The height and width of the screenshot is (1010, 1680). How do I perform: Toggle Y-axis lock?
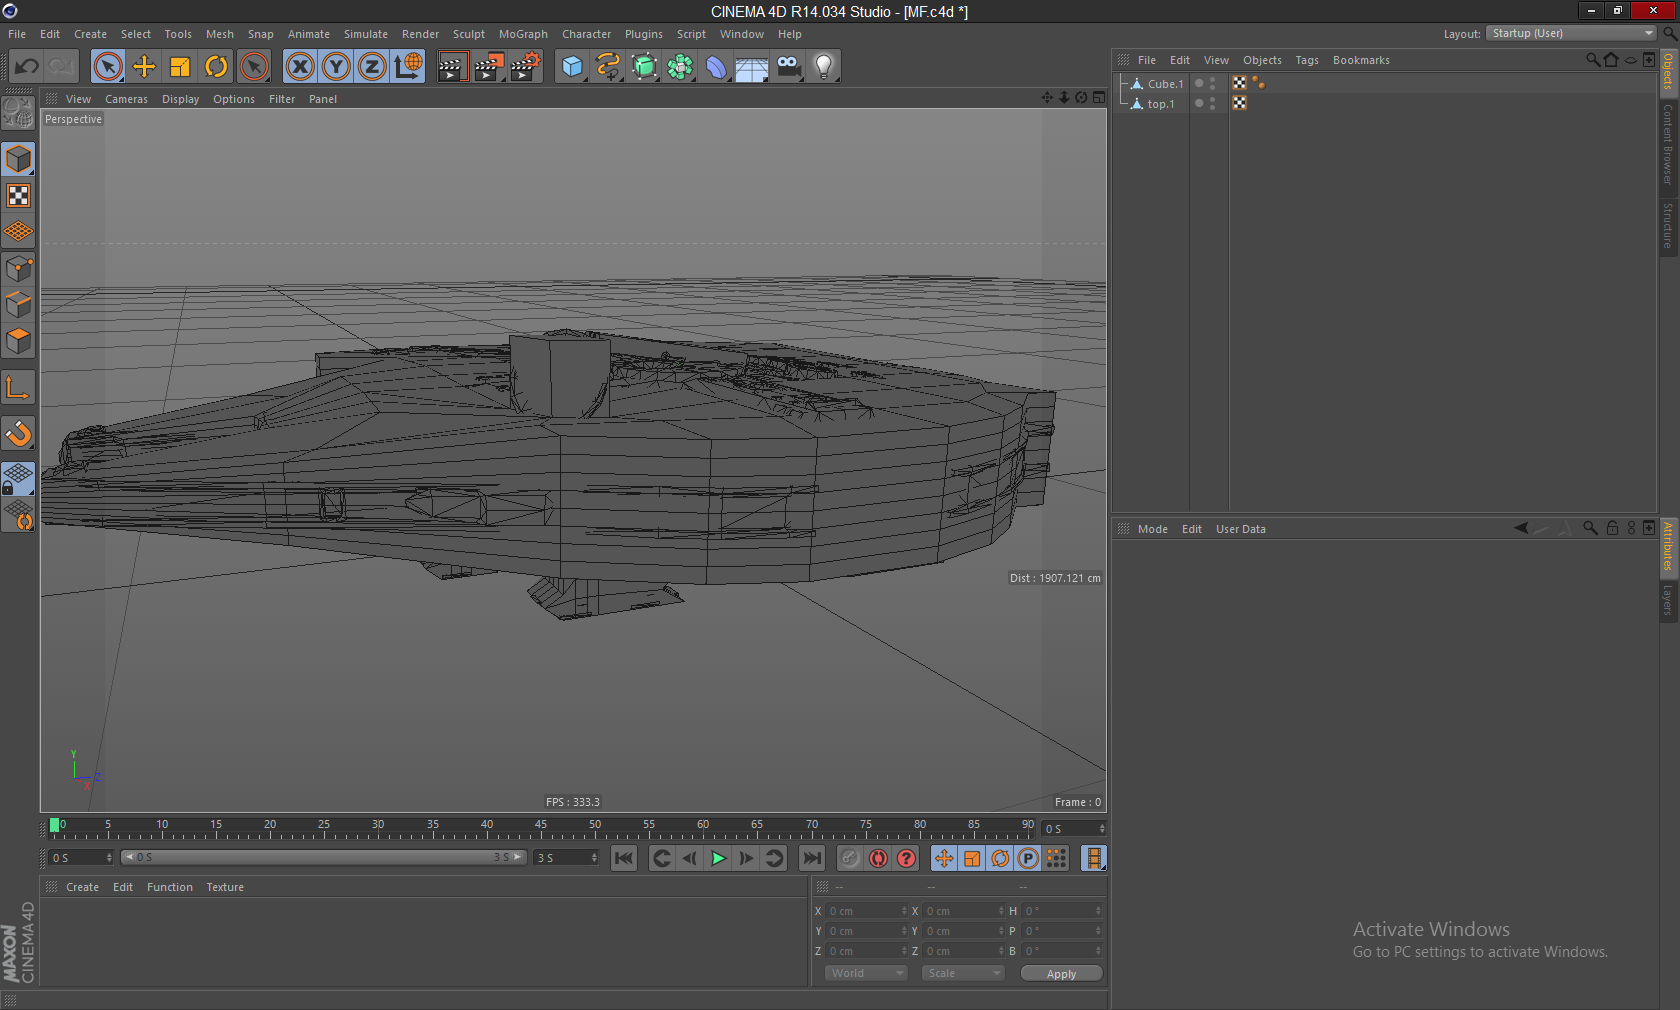click(336, 67)
